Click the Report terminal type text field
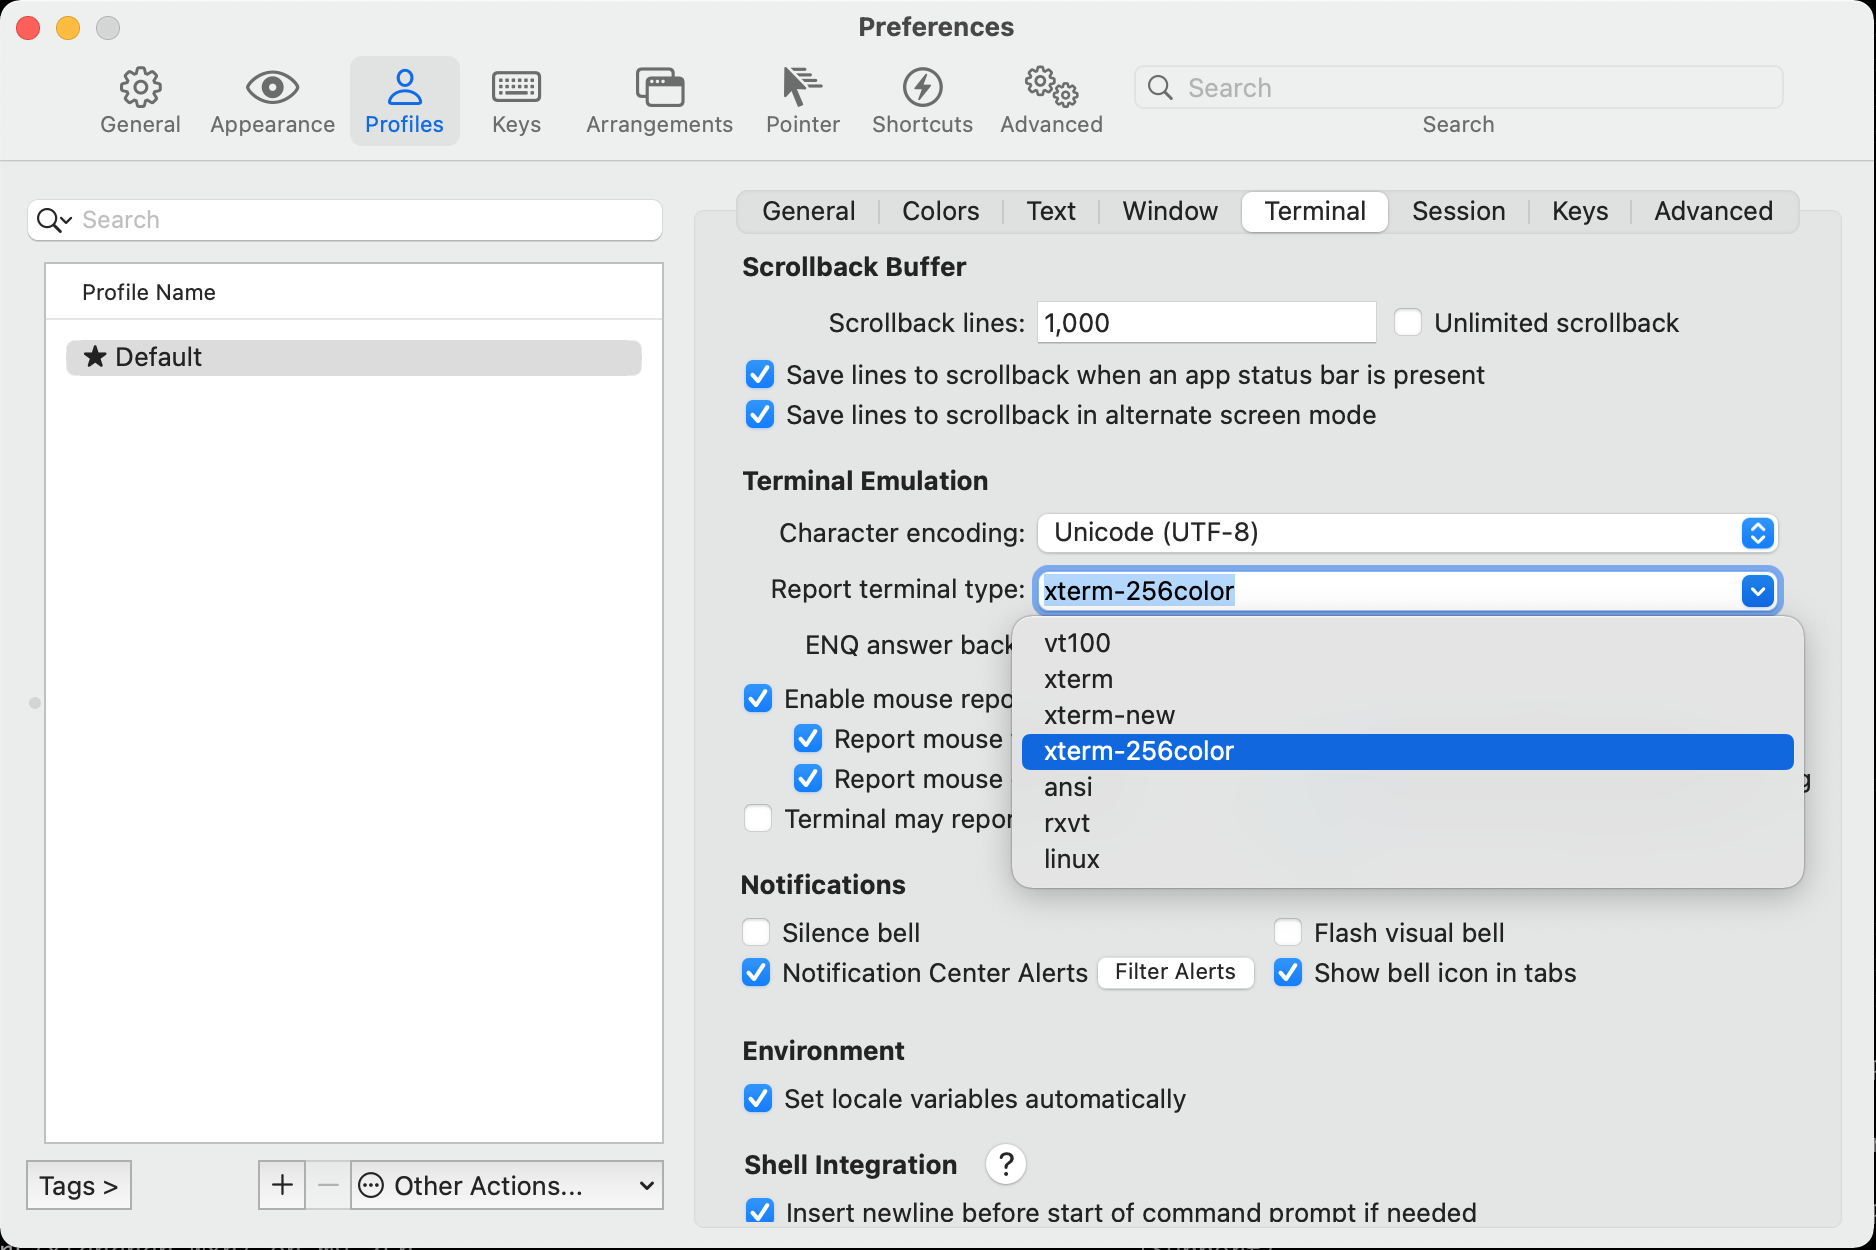Image resolution: width=1876 pixels, height=1250 pixels. [x=1388, y=590]
